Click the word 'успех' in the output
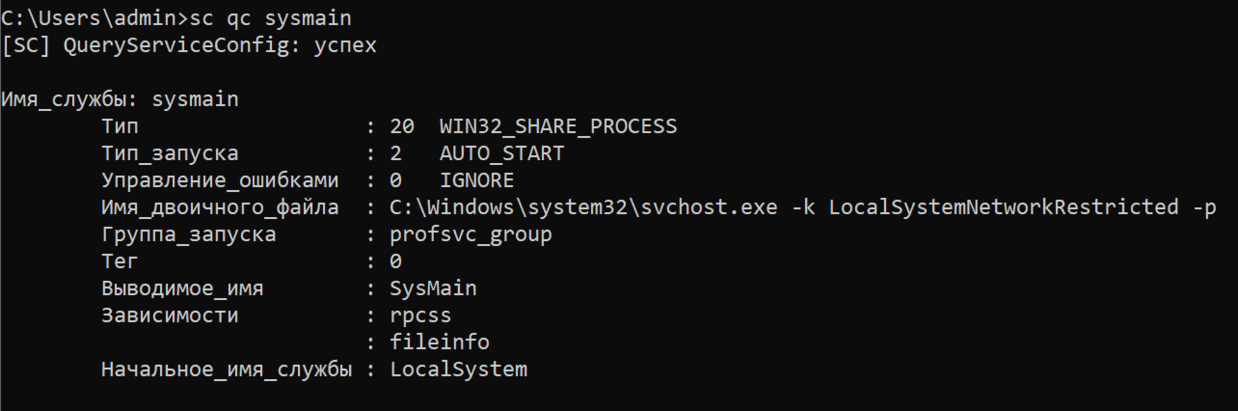The width and height of the screenshot is (1238, 411). 346,46
